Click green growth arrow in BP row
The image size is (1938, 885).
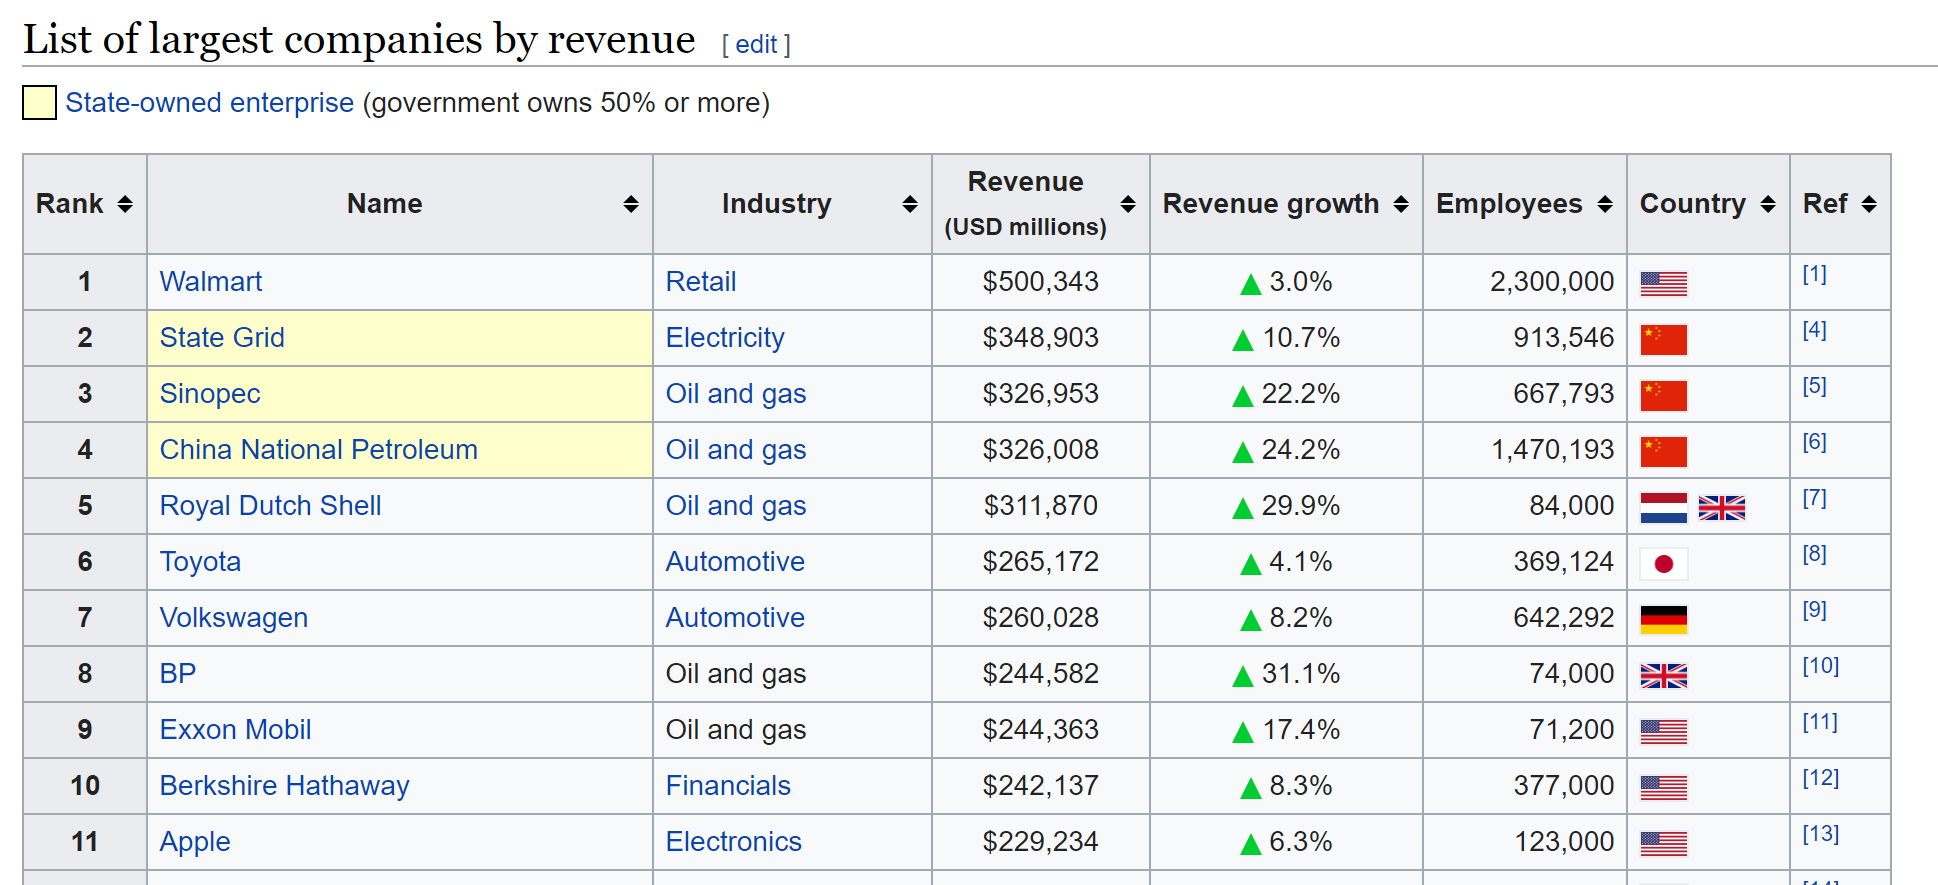click(x=1243, y=677)
